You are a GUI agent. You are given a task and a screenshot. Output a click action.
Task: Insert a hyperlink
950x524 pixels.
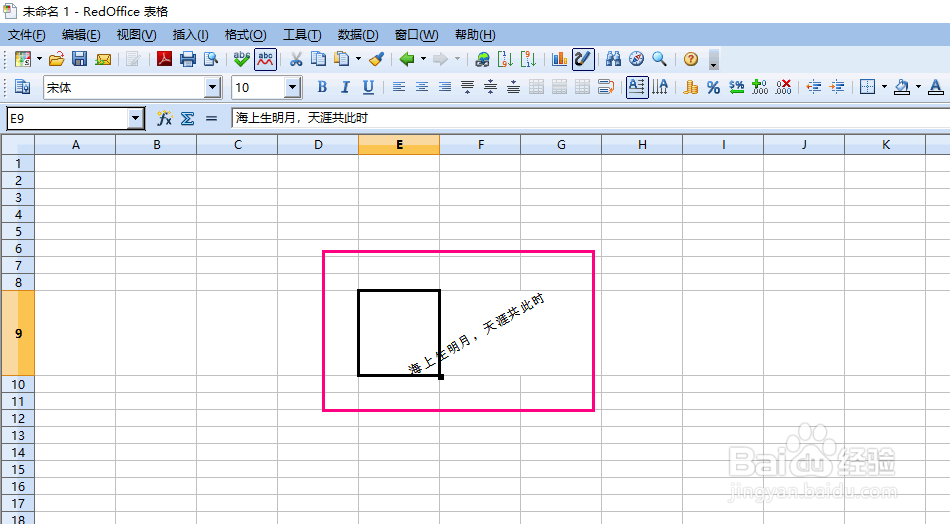tap(482, 59)
